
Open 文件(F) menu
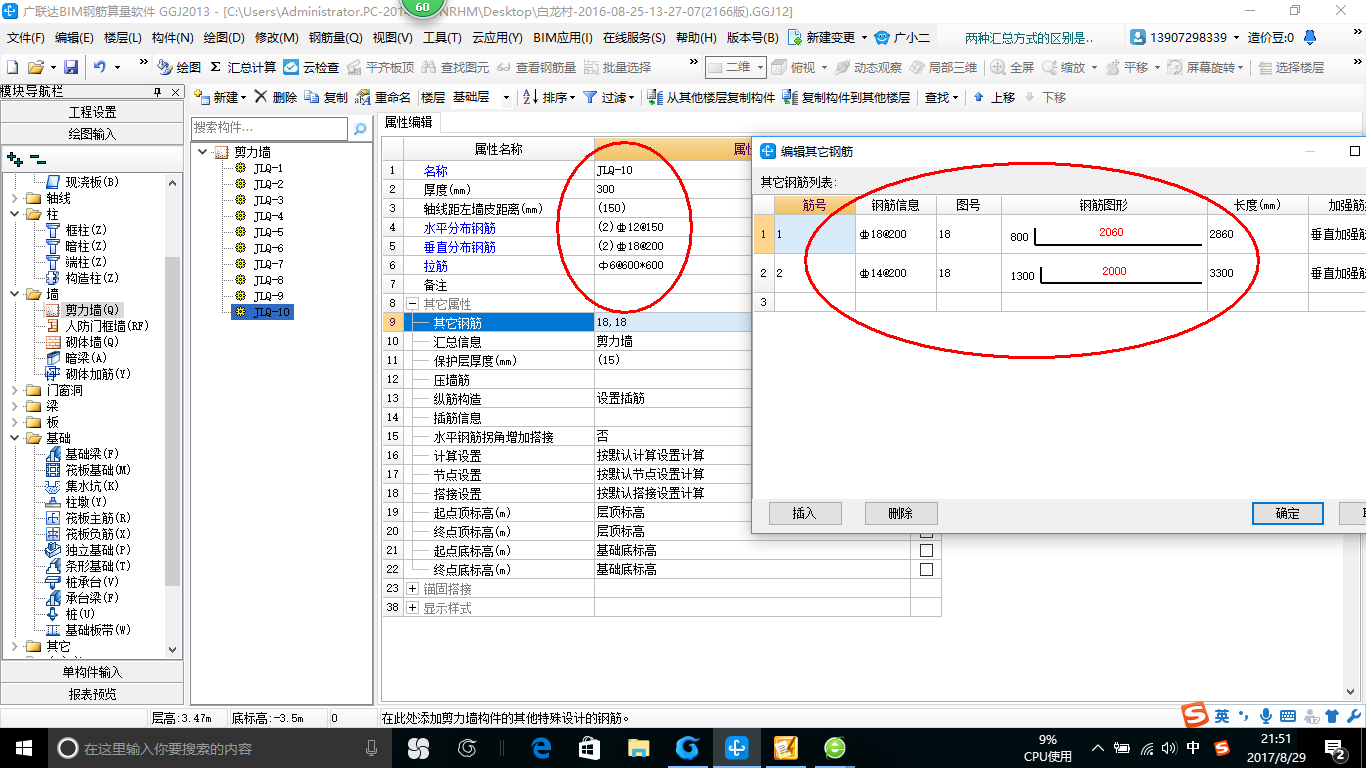26,37
